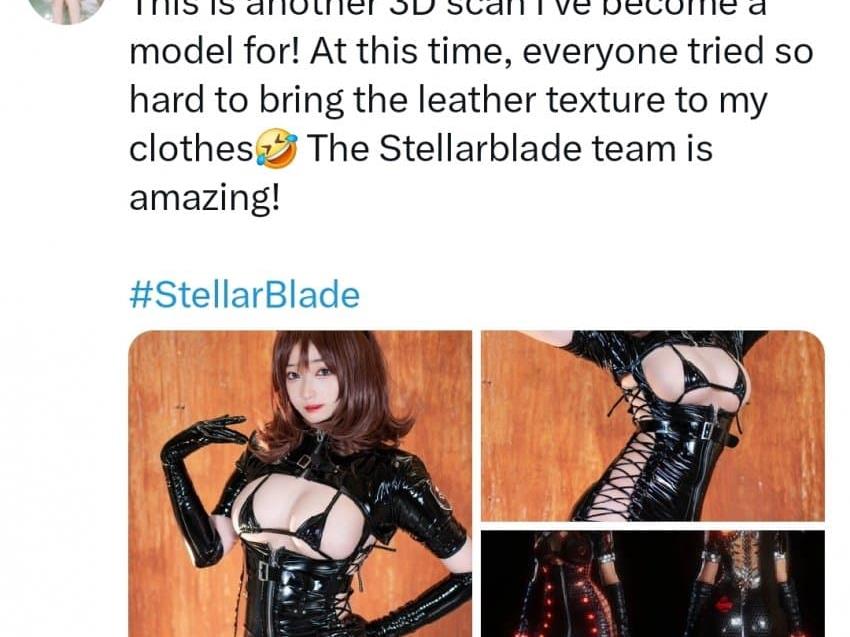Viewport: 850px width, 637px height.
Task: Click "The Stellarblade team is" text
Action: click(510, 148)
